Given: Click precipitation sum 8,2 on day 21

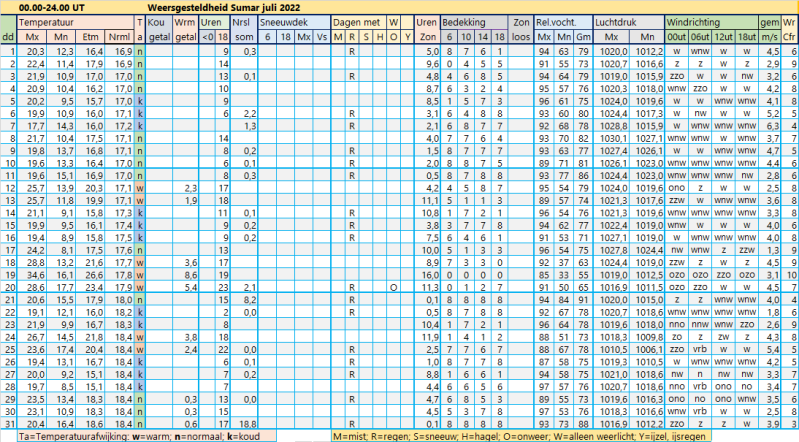Looking at the screenshot, I should 250,300.
